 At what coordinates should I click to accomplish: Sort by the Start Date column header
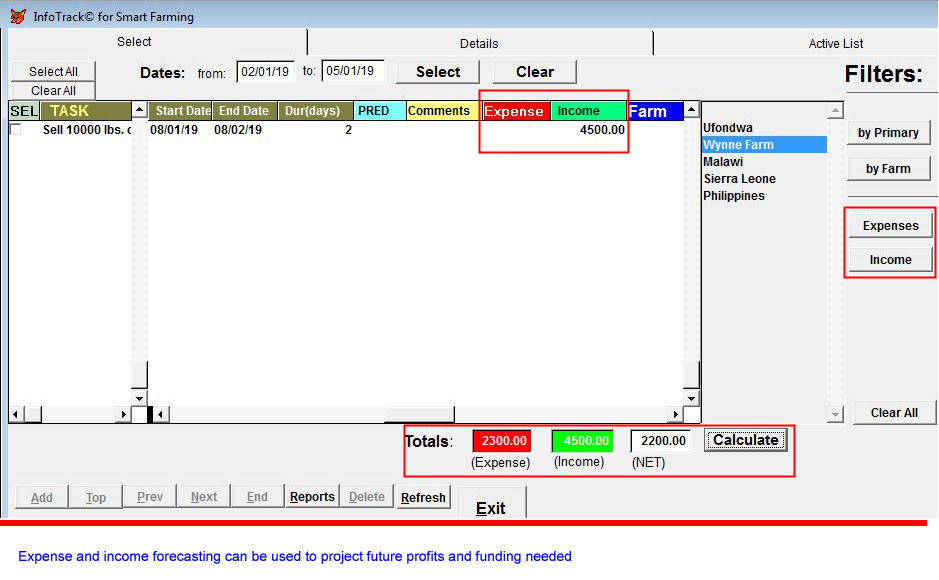pyautogui.click(x=181, y=111)
